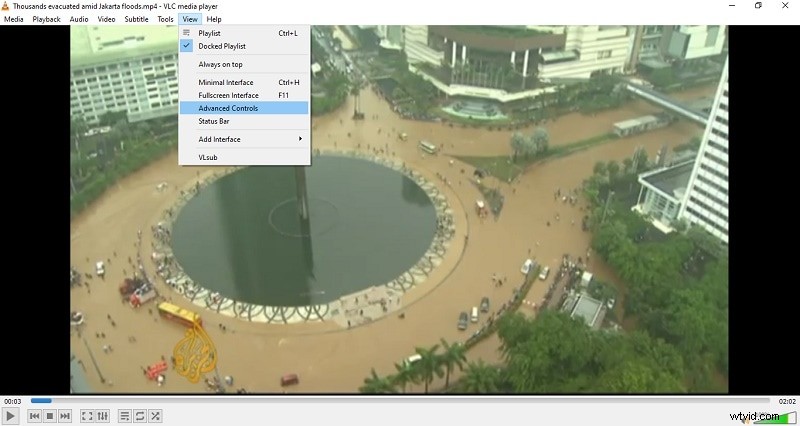800x426 pixels.
Task: Open VLsub from View menu
Action: coord(244,158)
